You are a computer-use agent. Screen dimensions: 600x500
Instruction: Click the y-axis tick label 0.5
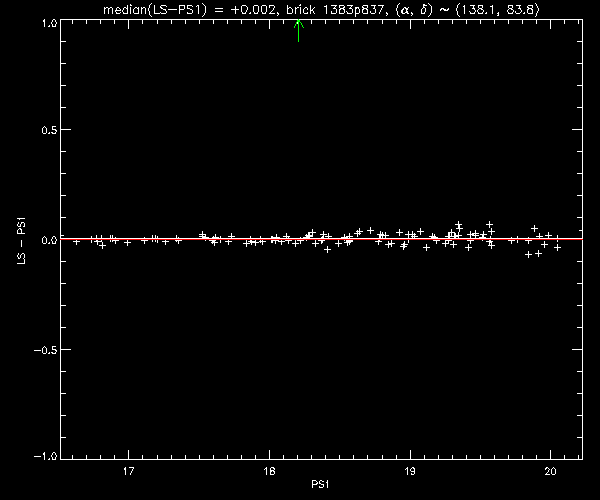(49, 130)
